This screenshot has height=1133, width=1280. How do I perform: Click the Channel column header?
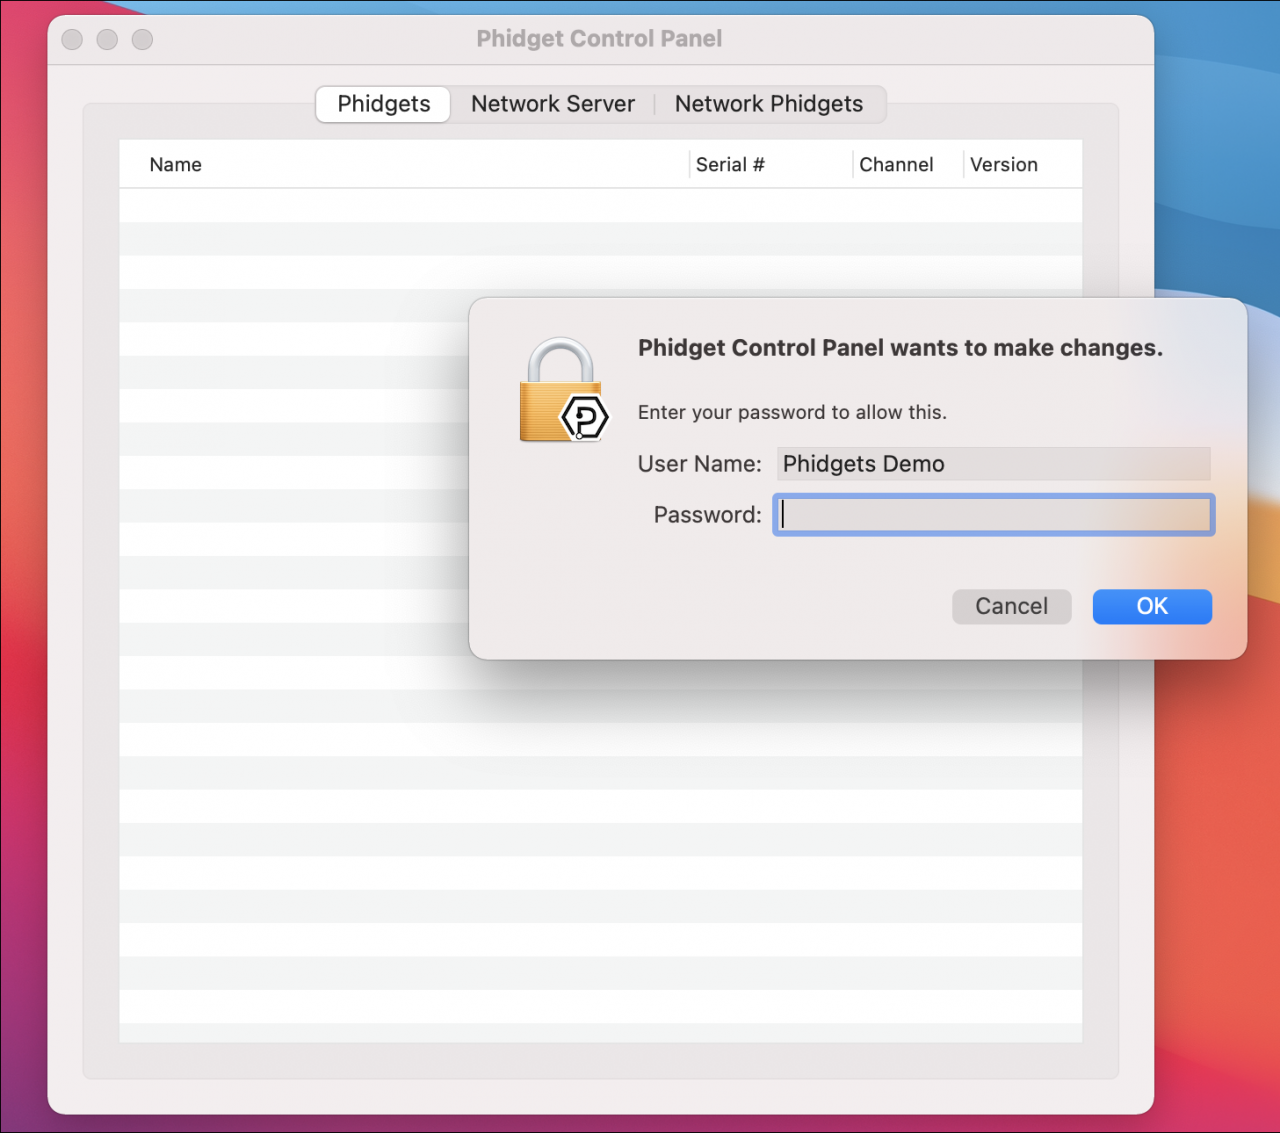896,164
